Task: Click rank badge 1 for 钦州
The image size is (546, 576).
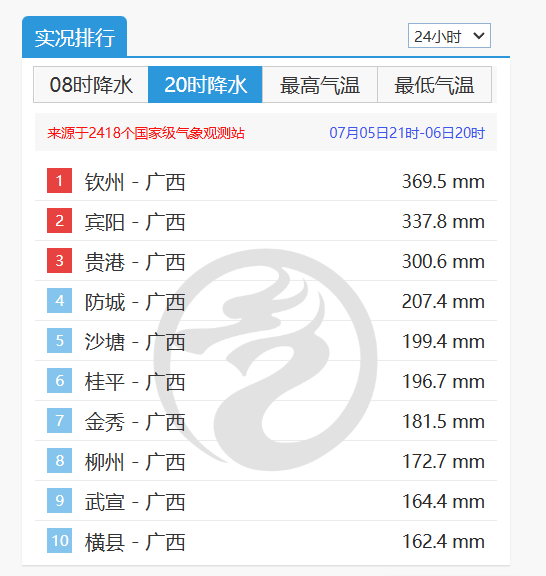Action: pyautogui.click(x=60, y=180)
